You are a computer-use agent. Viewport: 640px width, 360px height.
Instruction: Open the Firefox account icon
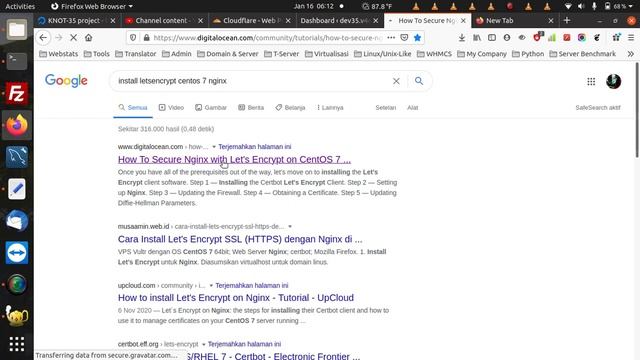[507, 38]
